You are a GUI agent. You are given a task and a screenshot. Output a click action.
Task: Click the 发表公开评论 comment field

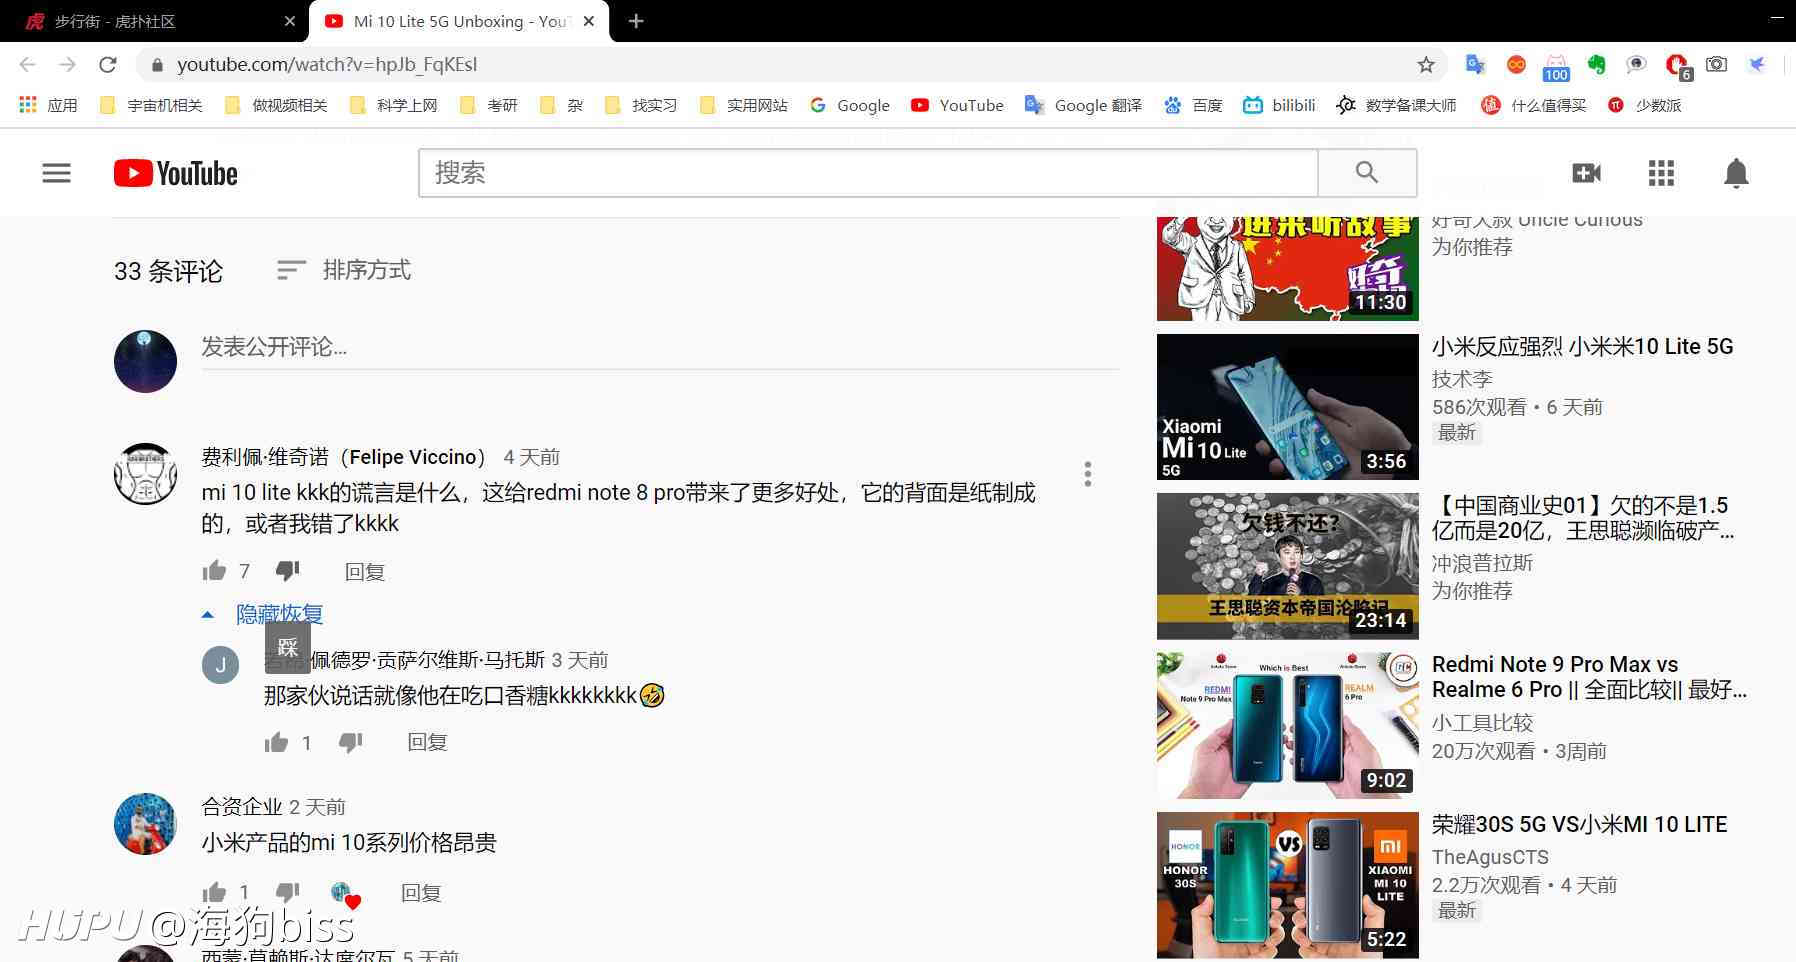click(660, 347)
